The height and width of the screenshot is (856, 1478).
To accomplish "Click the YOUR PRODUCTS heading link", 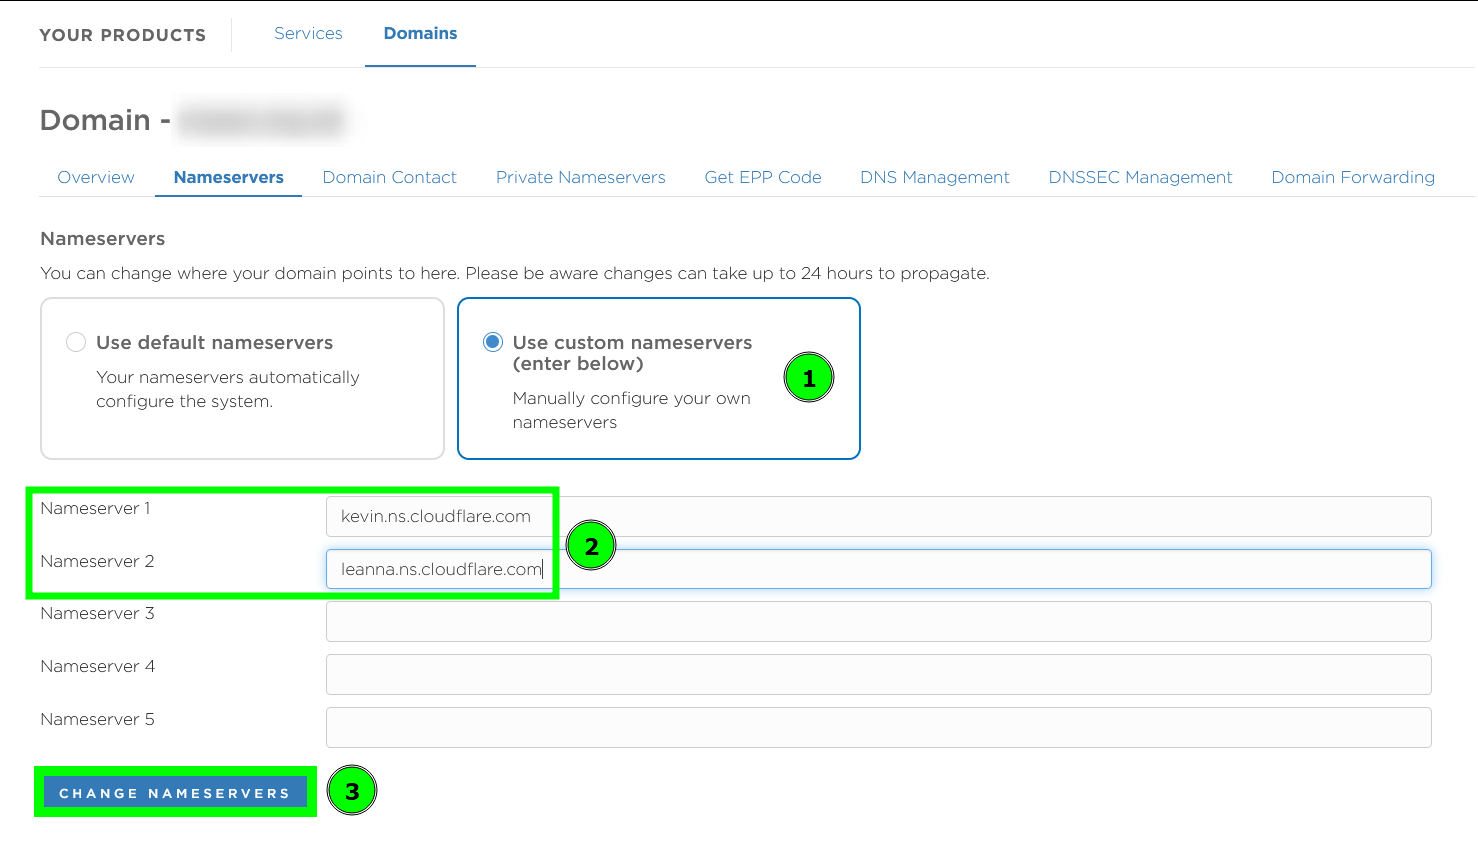I will click(122, 34).
